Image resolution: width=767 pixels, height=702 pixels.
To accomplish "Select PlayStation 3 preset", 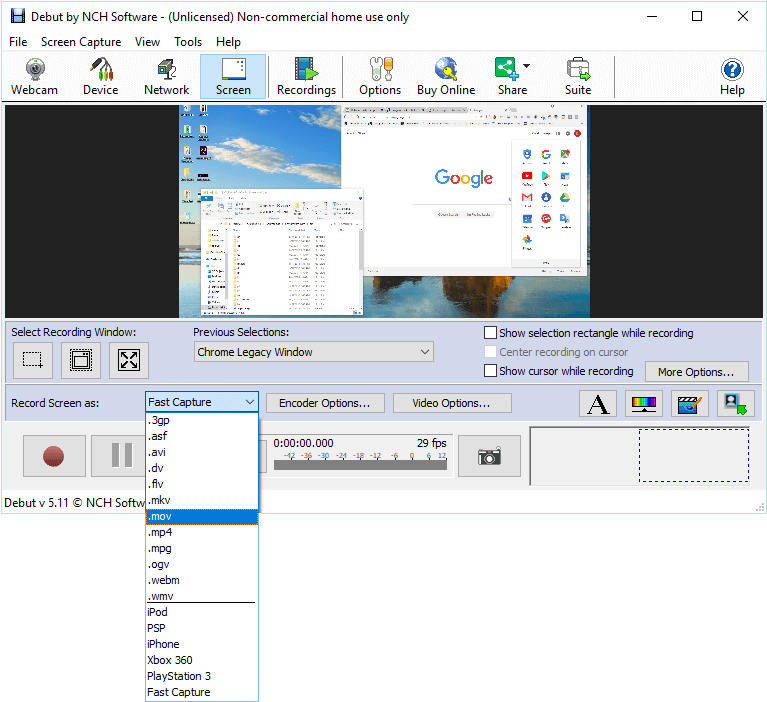I will 202,676.
